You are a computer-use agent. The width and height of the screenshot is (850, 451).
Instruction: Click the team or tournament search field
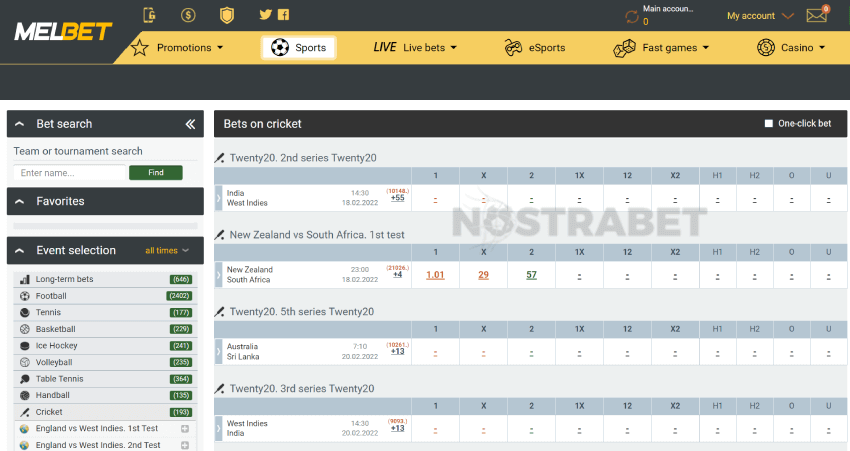coord(69,173)
